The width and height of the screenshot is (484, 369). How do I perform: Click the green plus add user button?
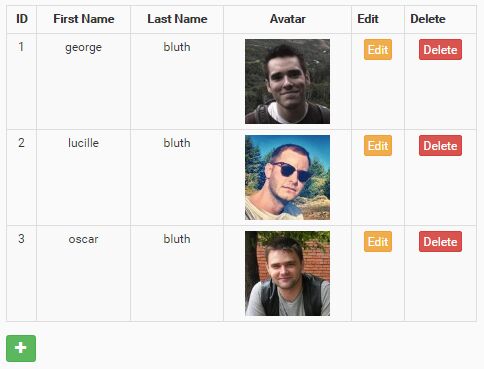21,348
